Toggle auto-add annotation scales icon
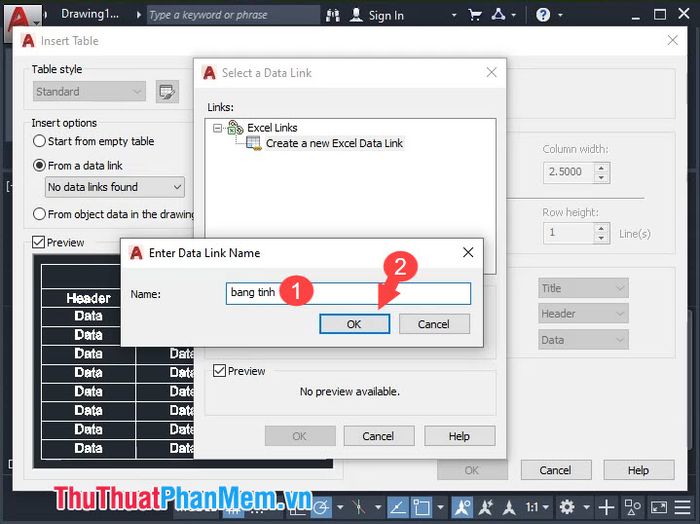The height and width of the screenshot is (524, 700). coord(486,507)
